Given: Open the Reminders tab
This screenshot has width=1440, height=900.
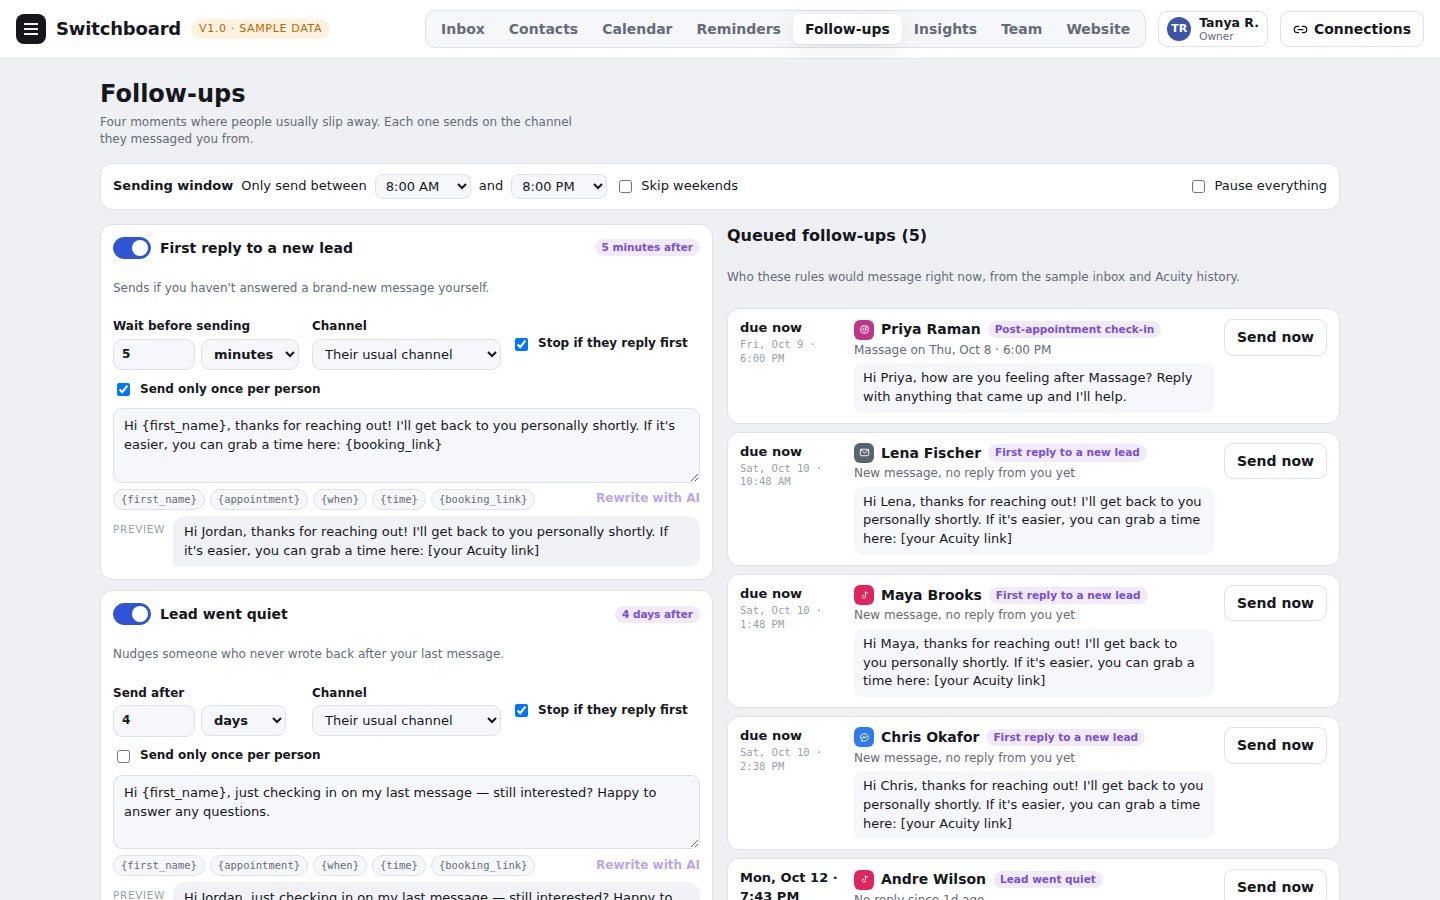Looking at the screenshot, I should [738, 29].
